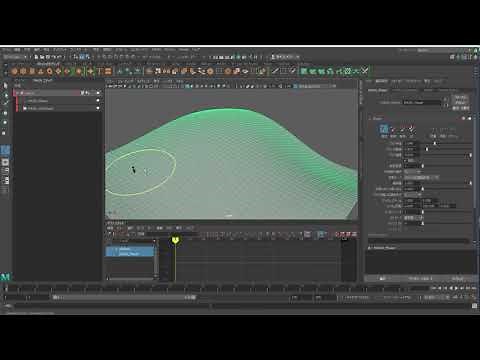
Task: Click the circle button on second target row
Action: click(98, 108)
